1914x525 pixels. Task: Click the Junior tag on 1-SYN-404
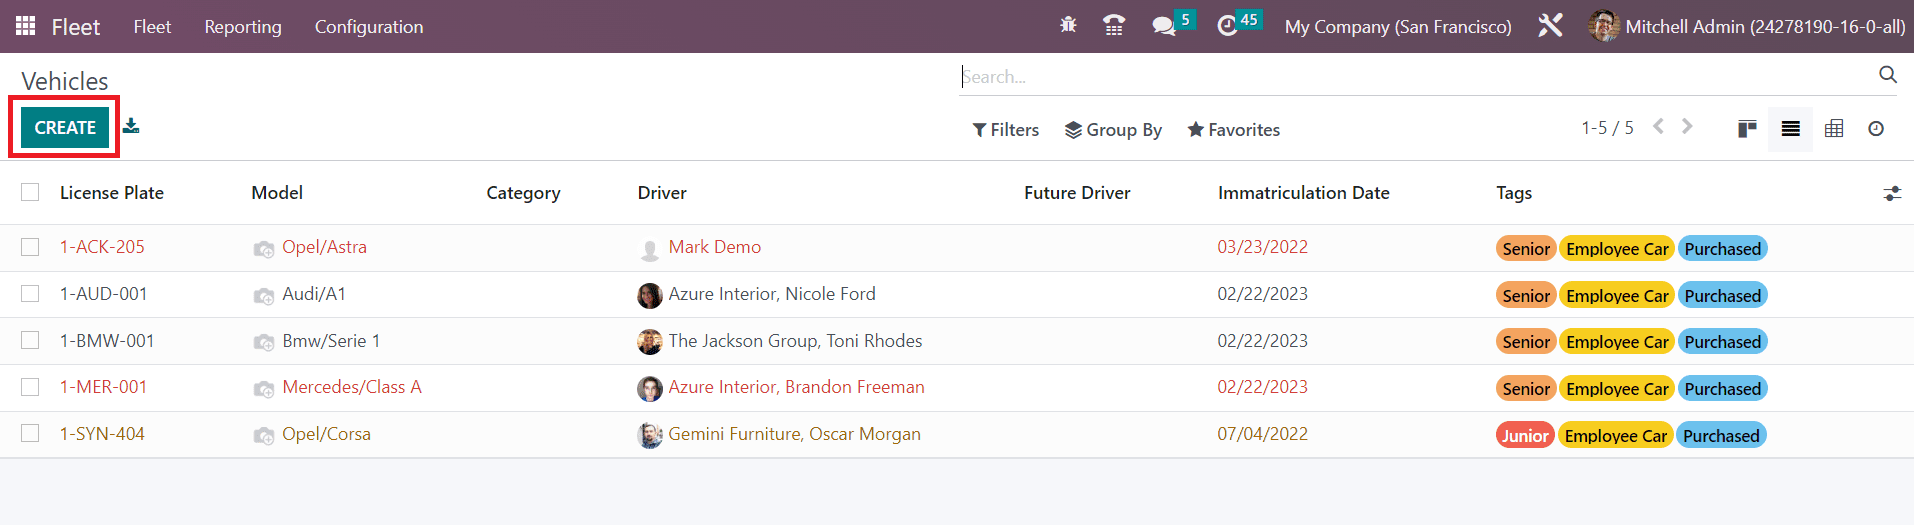point(1525,435)
